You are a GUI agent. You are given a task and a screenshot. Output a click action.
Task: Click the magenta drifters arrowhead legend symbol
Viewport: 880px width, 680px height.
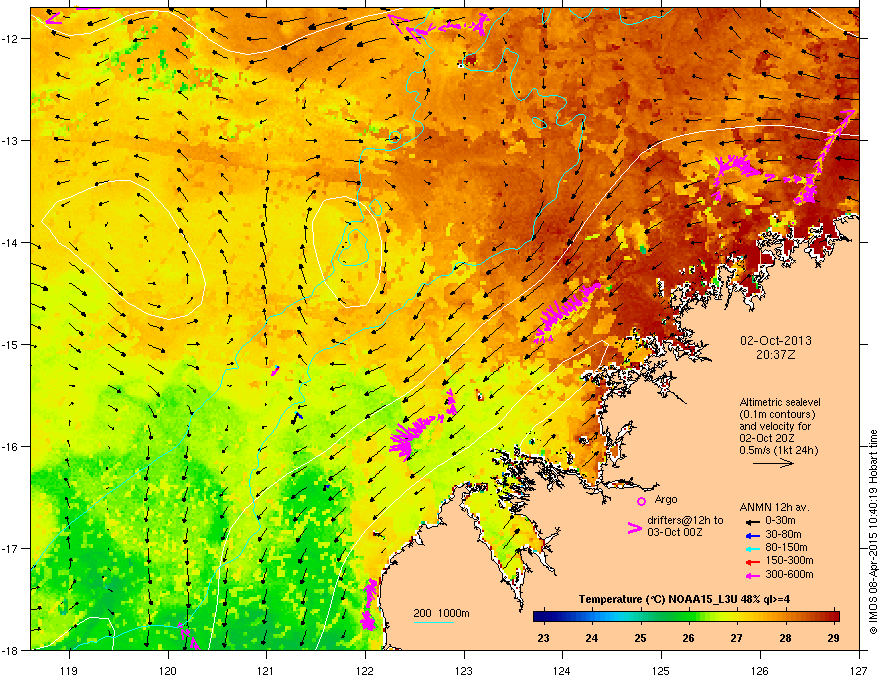634,528
